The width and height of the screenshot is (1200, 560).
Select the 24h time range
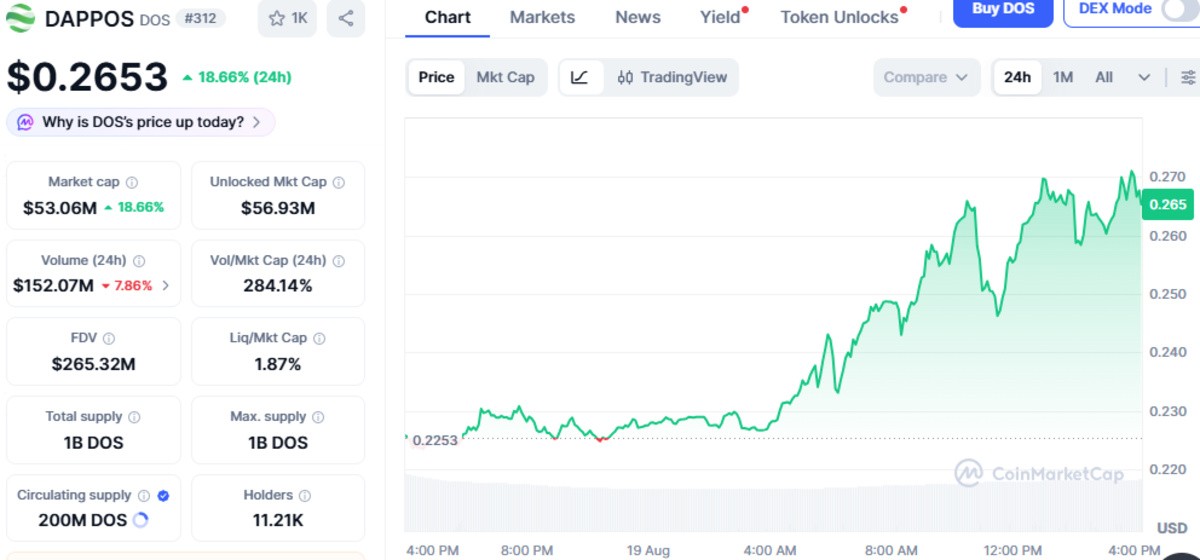[1017, 77]
